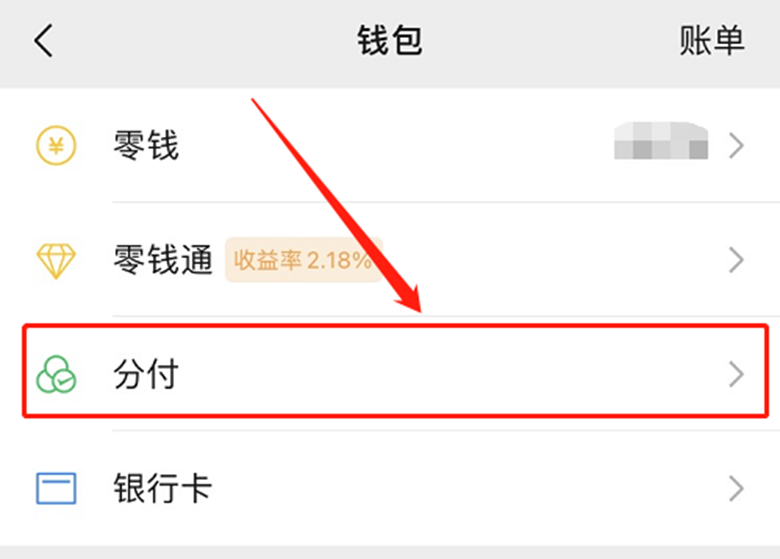Open the 零钱 balance row

pos(390,145)
